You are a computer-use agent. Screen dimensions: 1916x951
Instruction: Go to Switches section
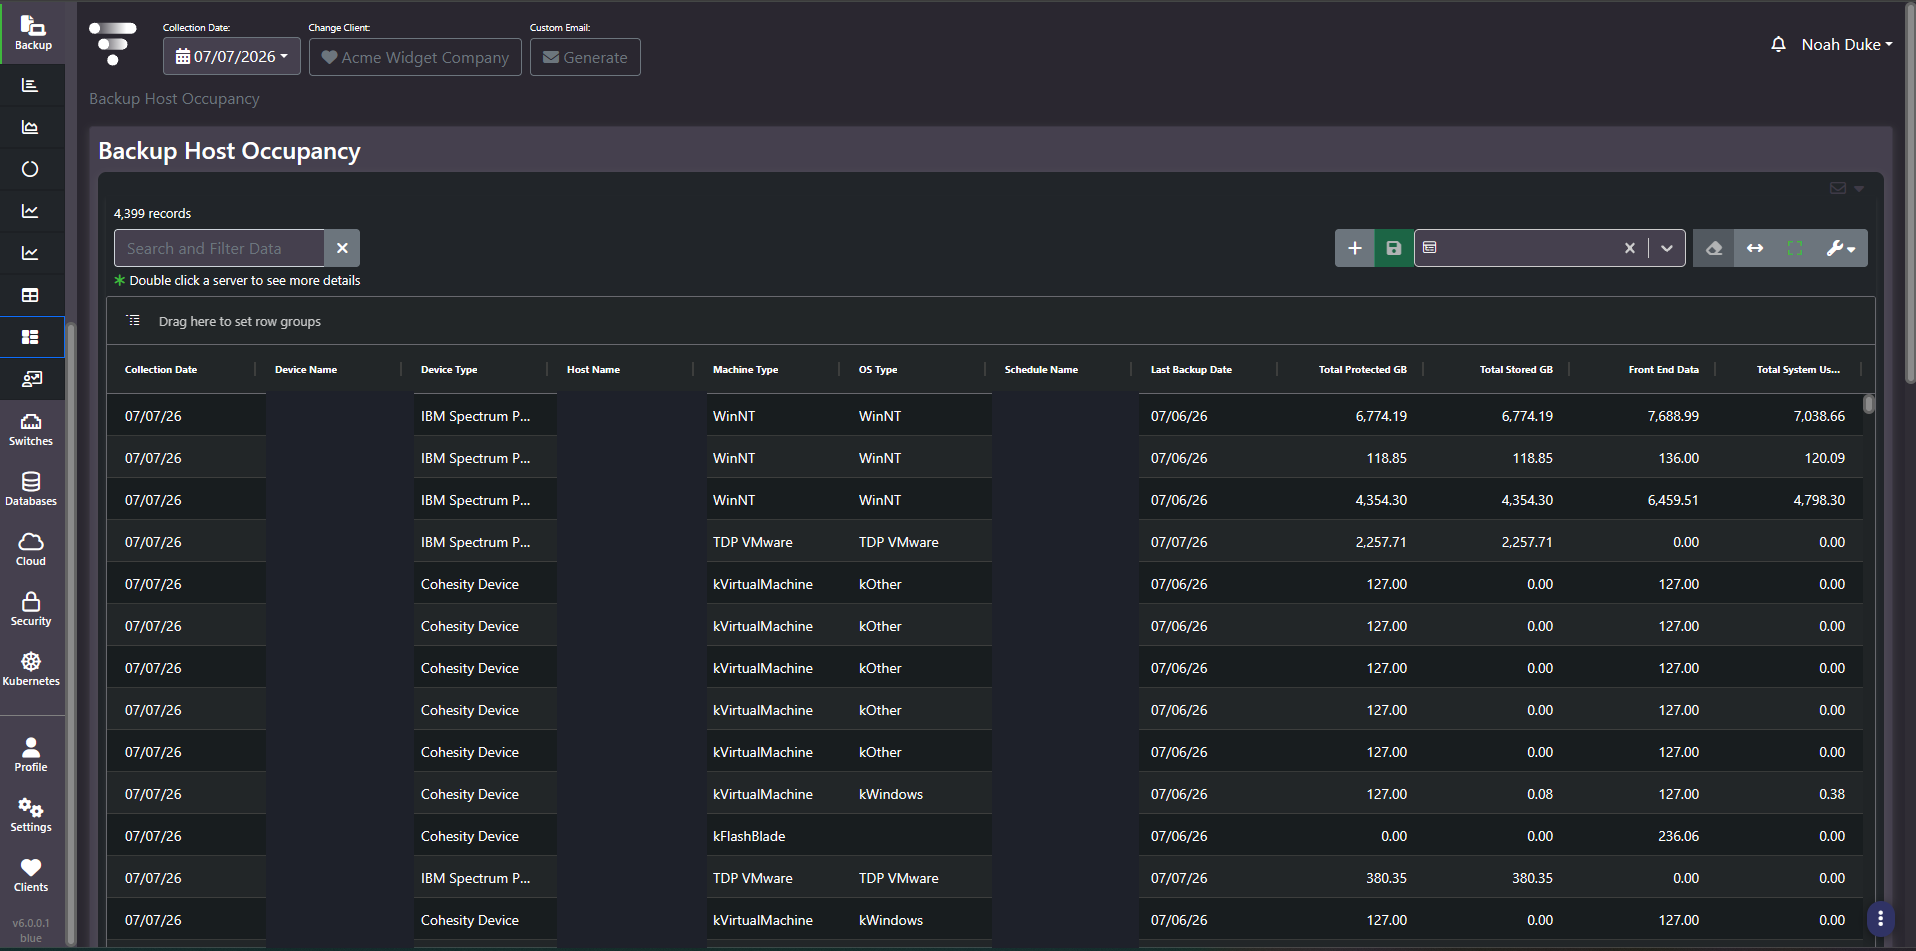point(31,430)
